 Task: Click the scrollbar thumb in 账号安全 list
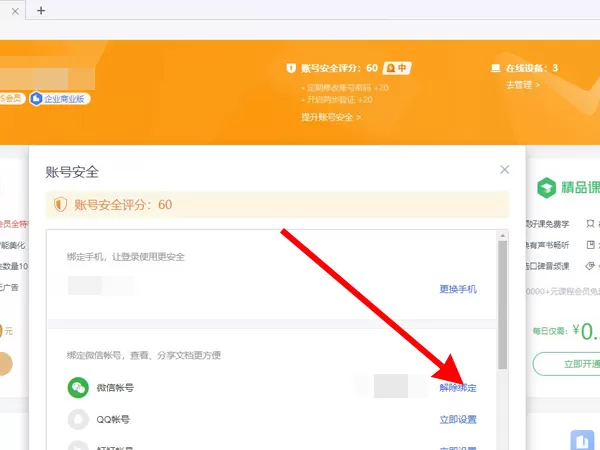point(502,305)
